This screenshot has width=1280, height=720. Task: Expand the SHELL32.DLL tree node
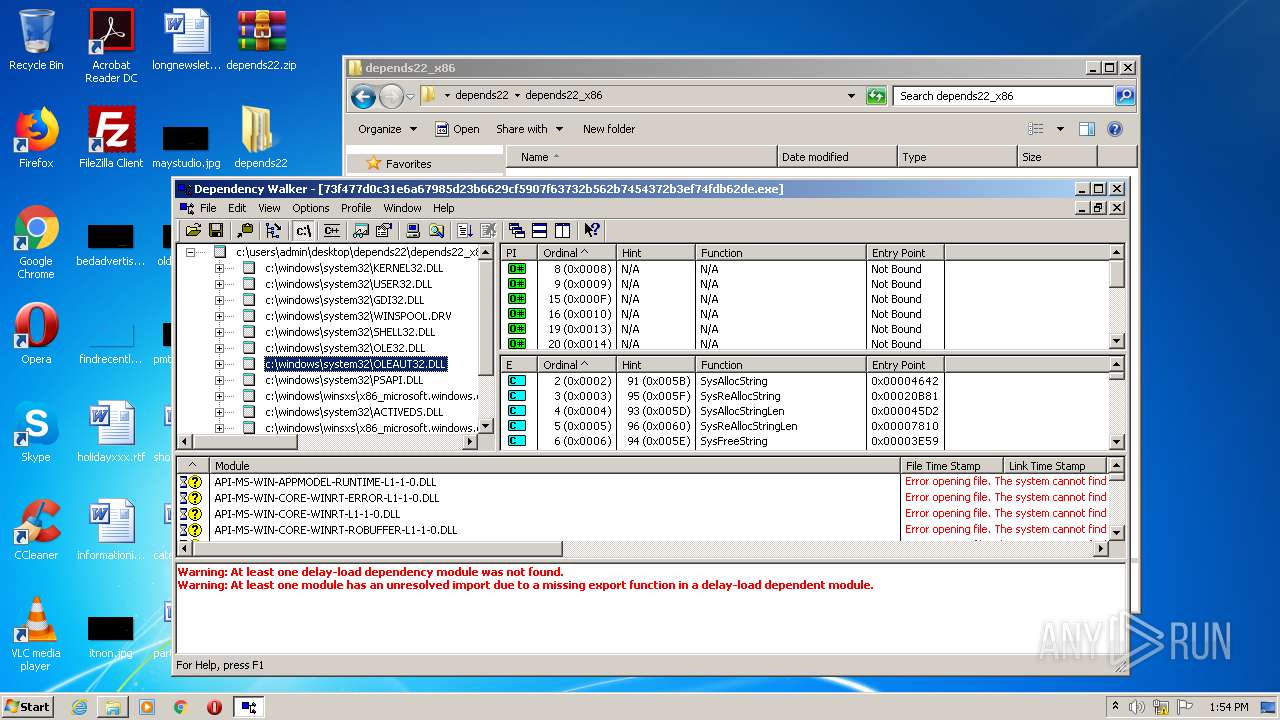click(219, 332)
